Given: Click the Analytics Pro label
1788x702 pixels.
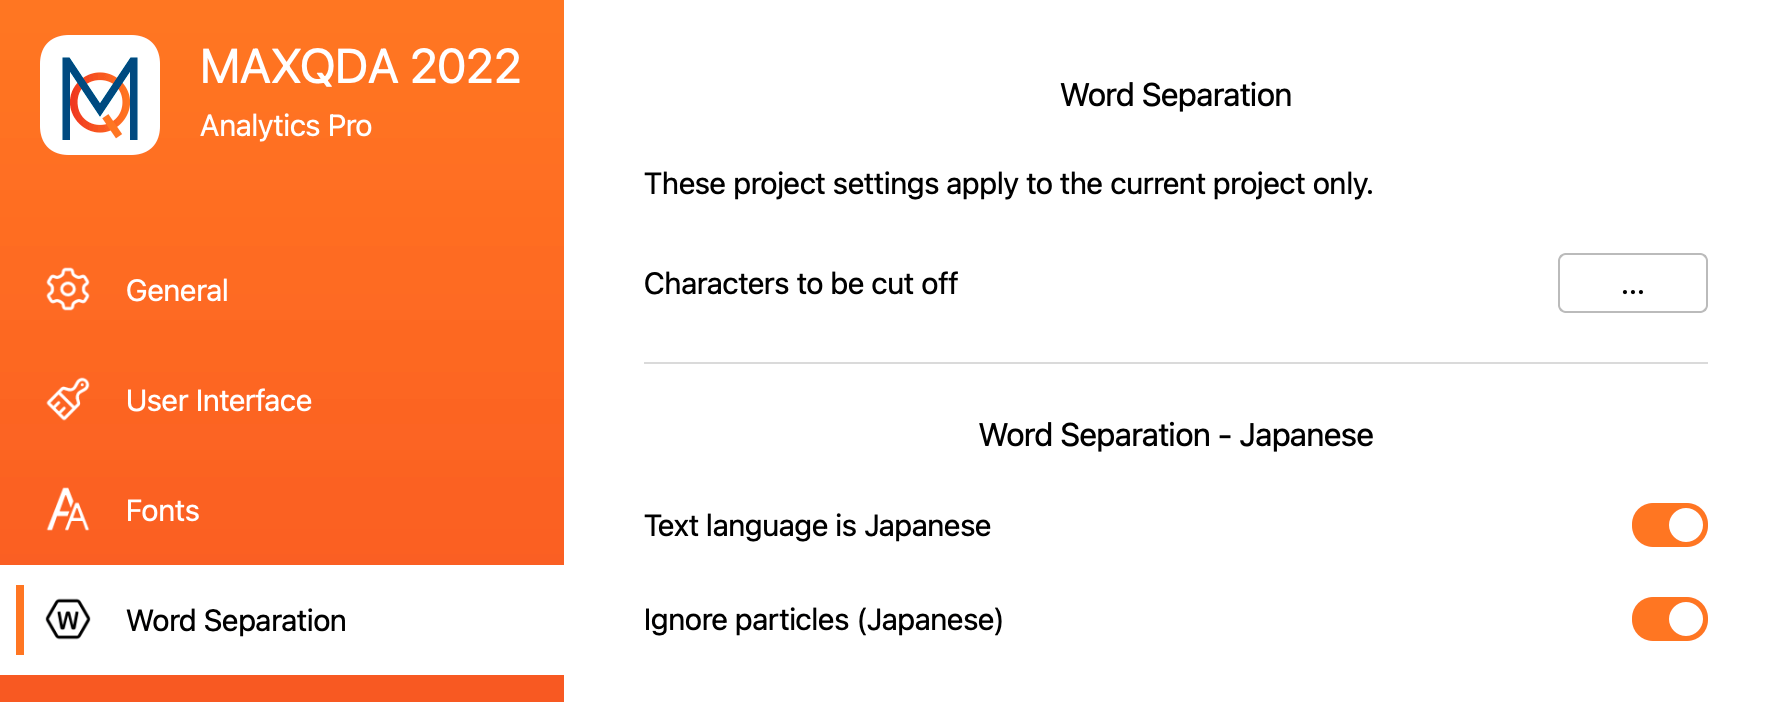Looking at the screenshot, I should pos(285,125).
